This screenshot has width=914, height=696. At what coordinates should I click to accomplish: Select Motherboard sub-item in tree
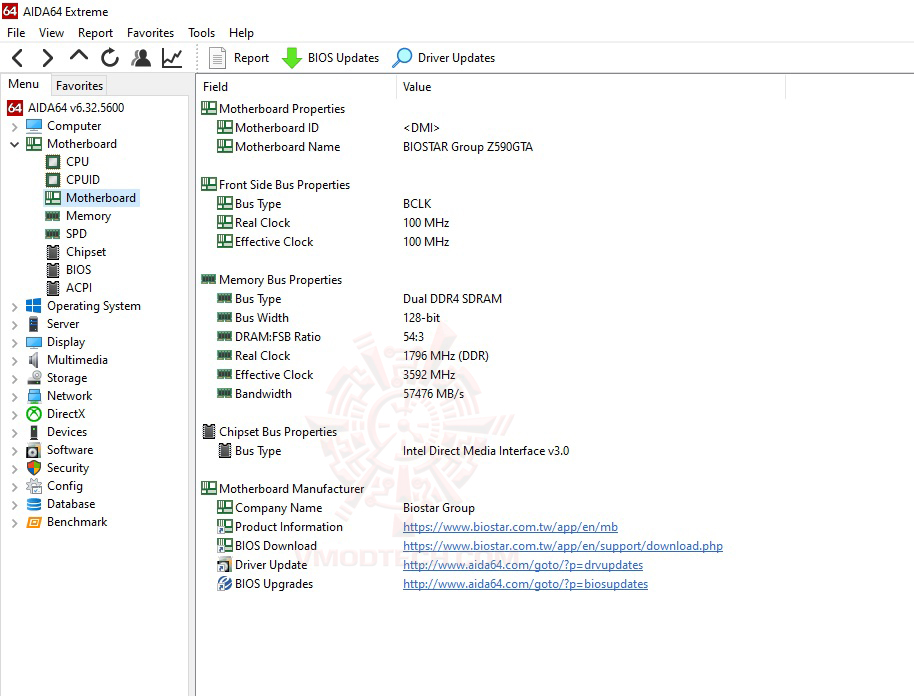pos(92,198)
